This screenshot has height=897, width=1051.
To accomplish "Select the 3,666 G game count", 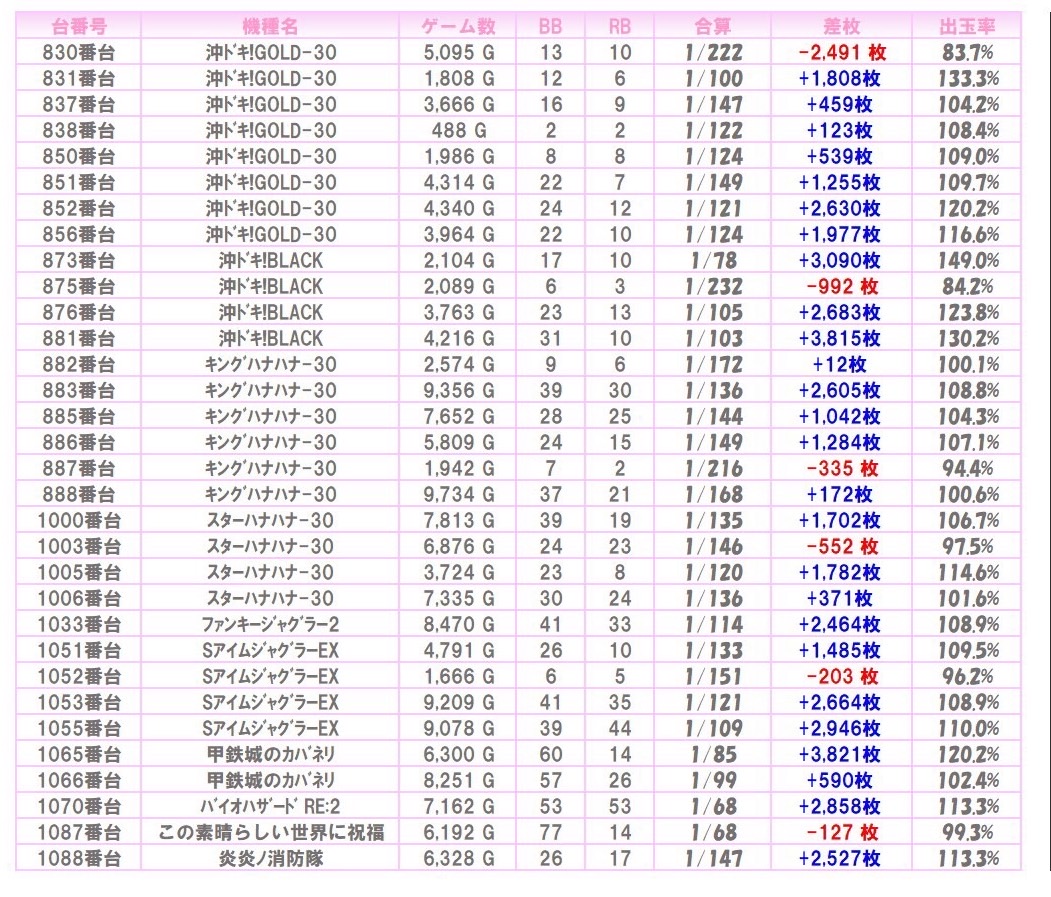I will pos(458,105).
